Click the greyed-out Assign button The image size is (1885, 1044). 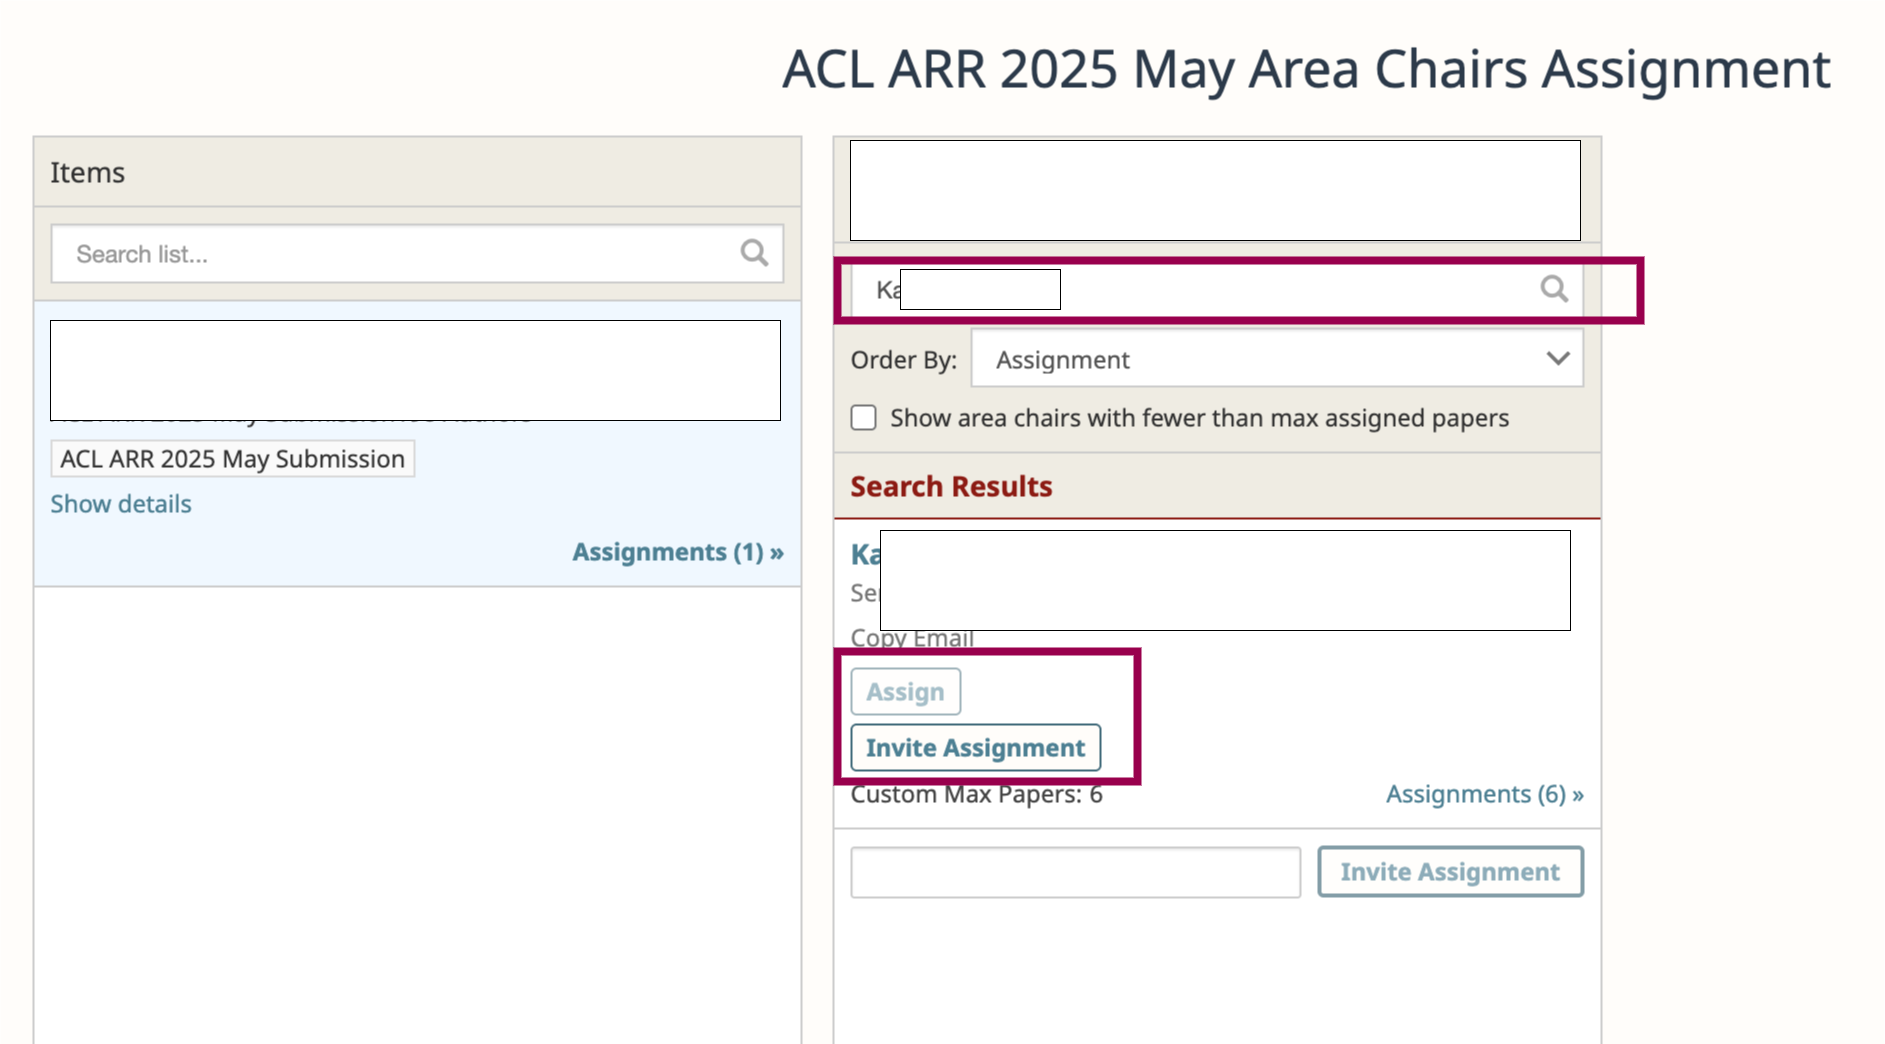(905, 691)
